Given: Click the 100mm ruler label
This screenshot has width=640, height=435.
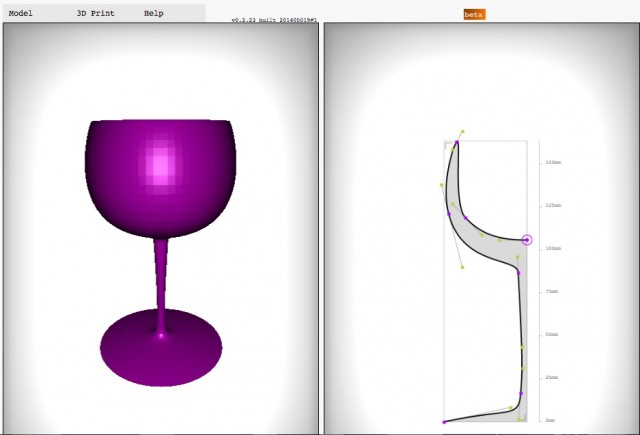Looking at the screenshot, I should coord(551,248).
